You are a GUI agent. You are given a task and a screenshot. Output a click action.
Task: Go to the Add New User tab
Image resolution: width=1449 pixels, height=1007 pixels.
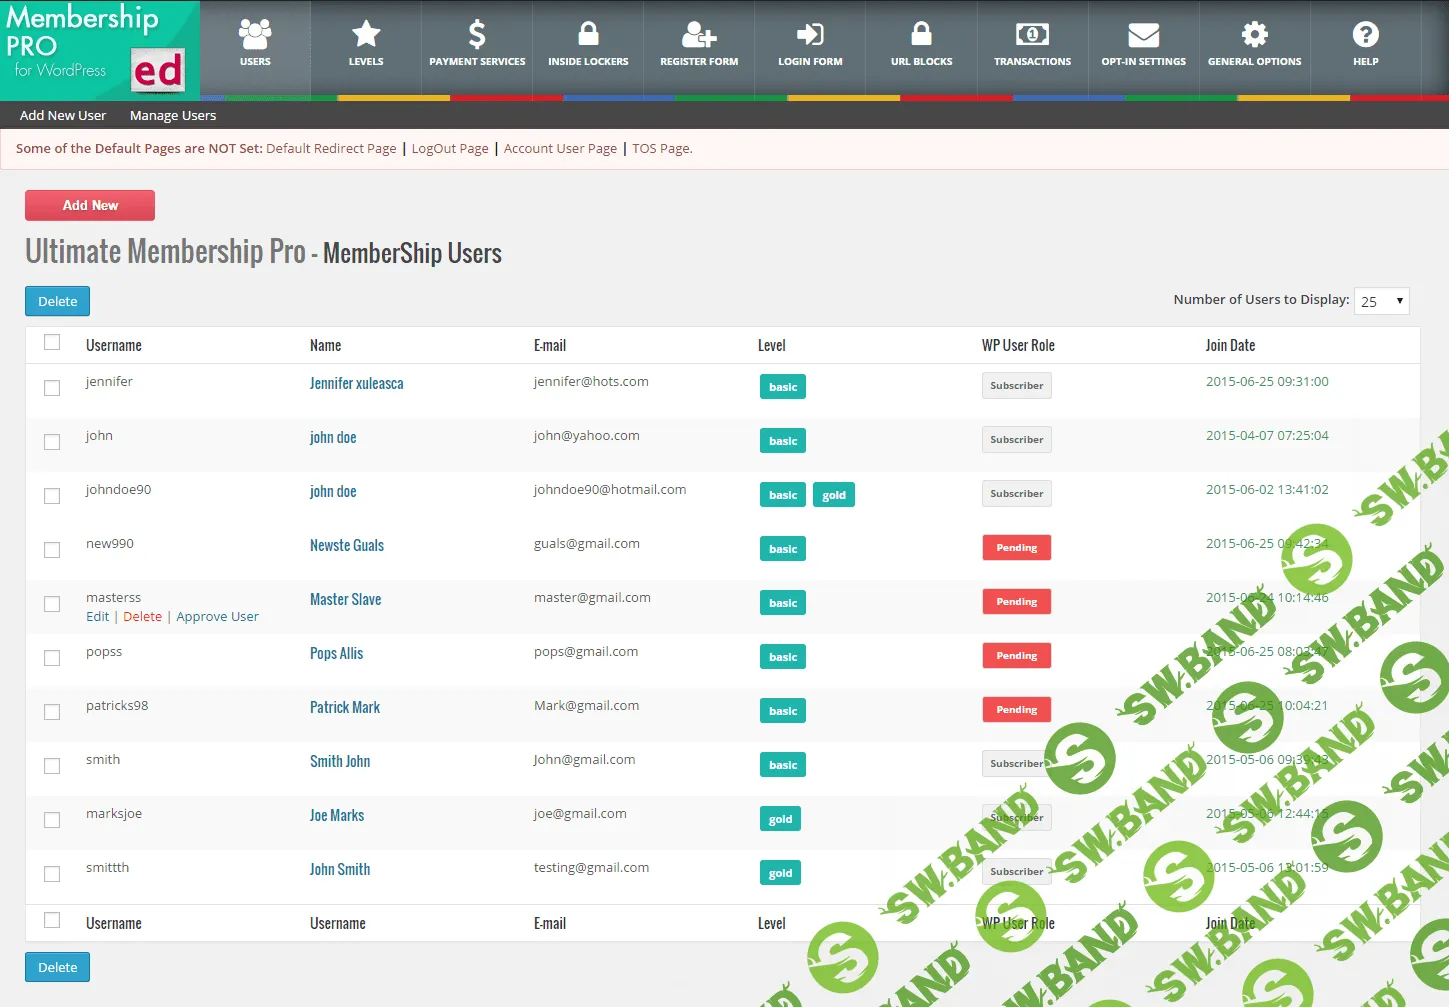[63, 116]
